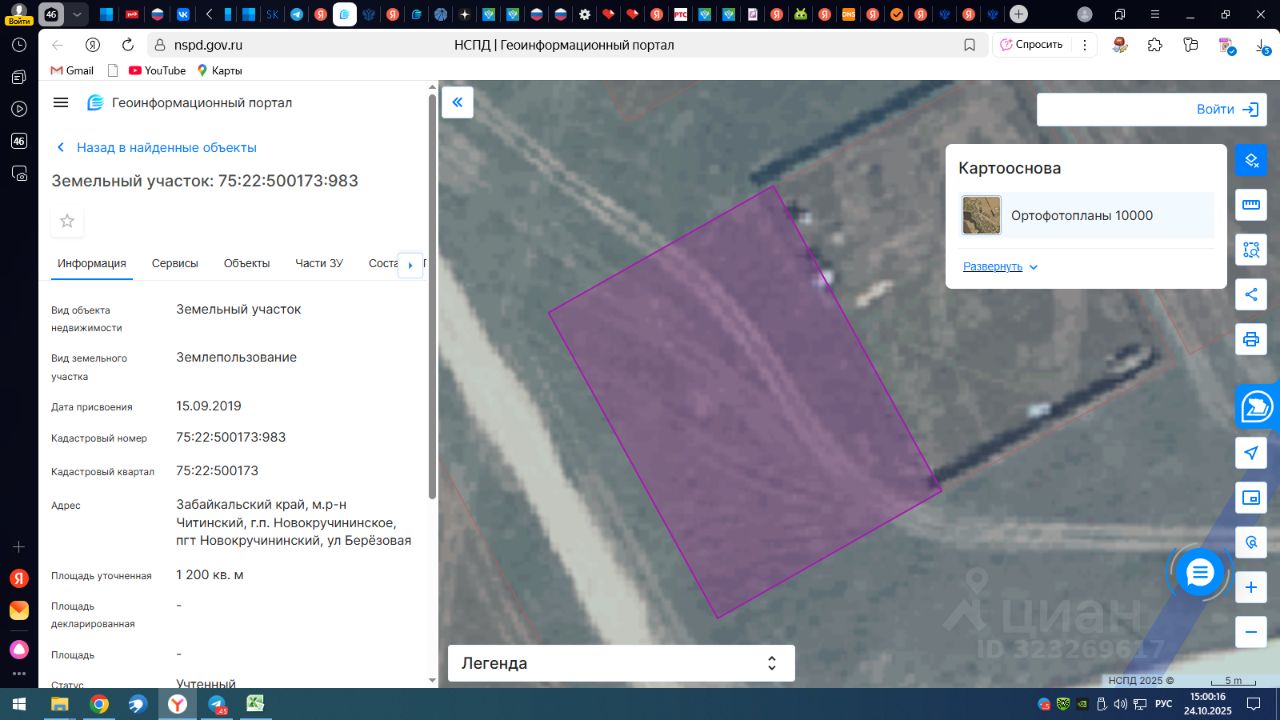Viewport: 1280px width, 720px height.
Task: Open the partially hidden Соста… tab
Action: click(383, 264)
